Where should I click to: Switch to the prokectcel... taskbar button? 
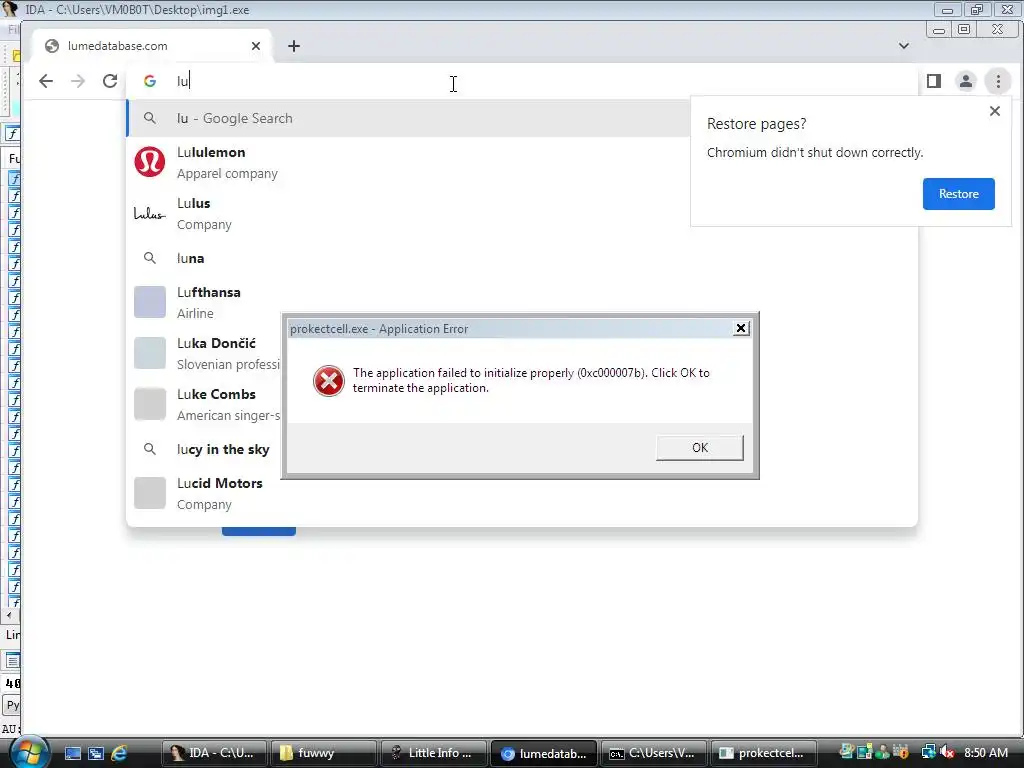763,753
